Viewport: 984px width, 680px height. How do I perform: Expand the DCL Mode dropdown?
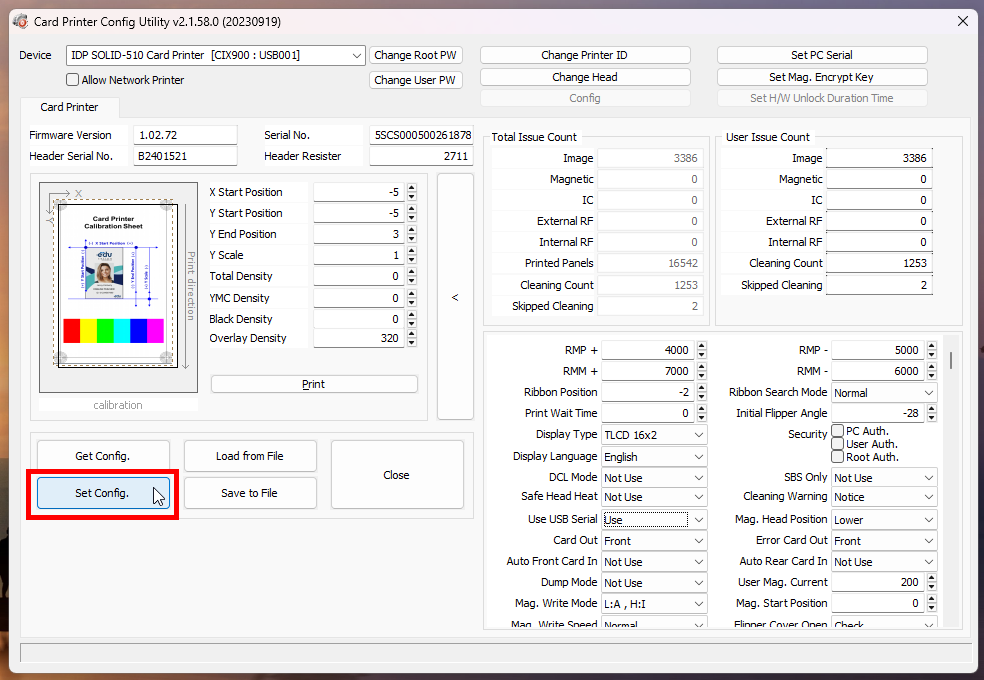pyautogui.click(x=654, y=478)
